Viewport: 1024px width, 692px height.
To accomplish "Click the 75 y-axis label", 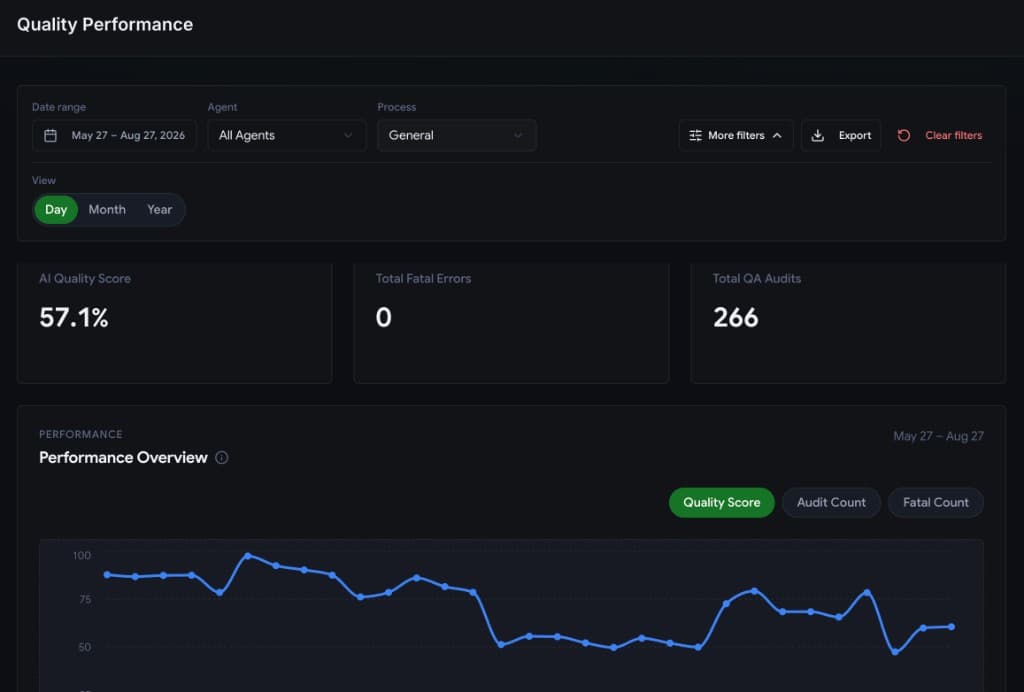I will [85, 599].
